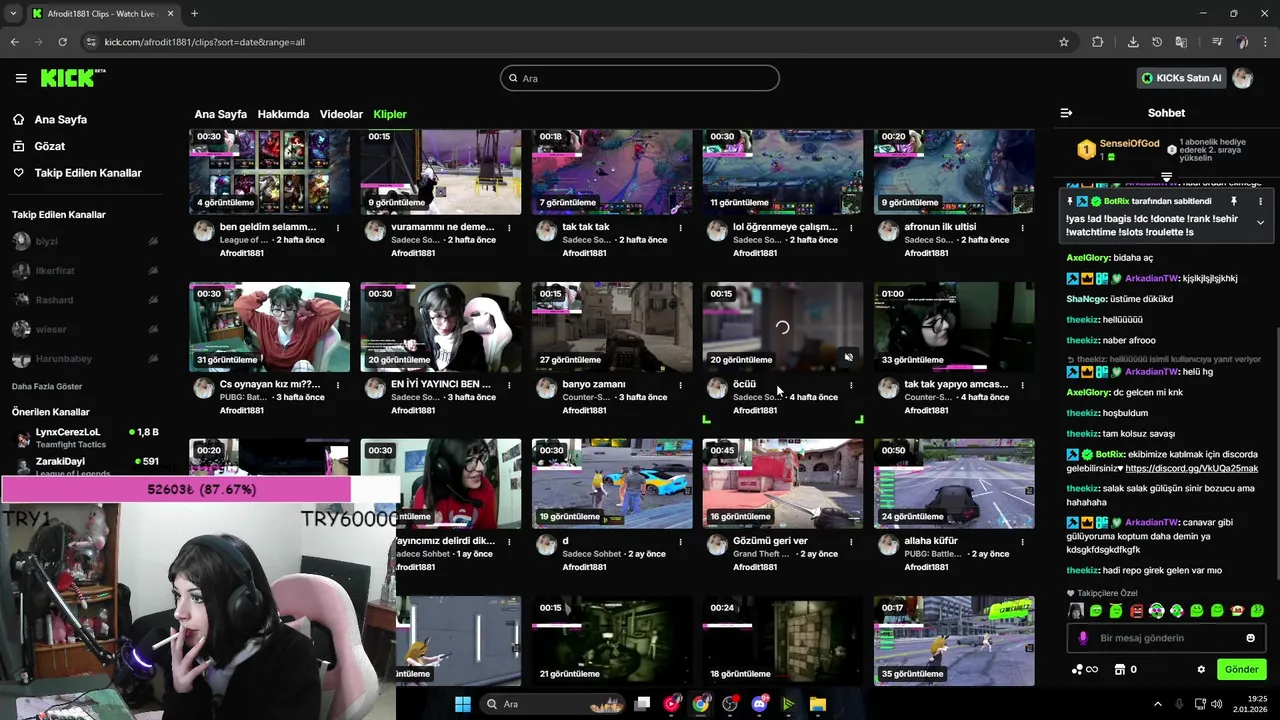Switch to the 'Videolar' tab
1280x720 pixels.
(341, 114)
